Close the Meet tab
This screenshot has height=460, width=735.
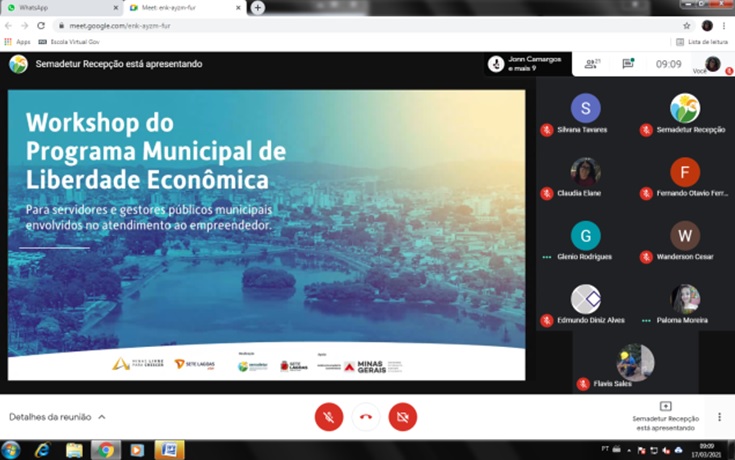click(238, 8)
